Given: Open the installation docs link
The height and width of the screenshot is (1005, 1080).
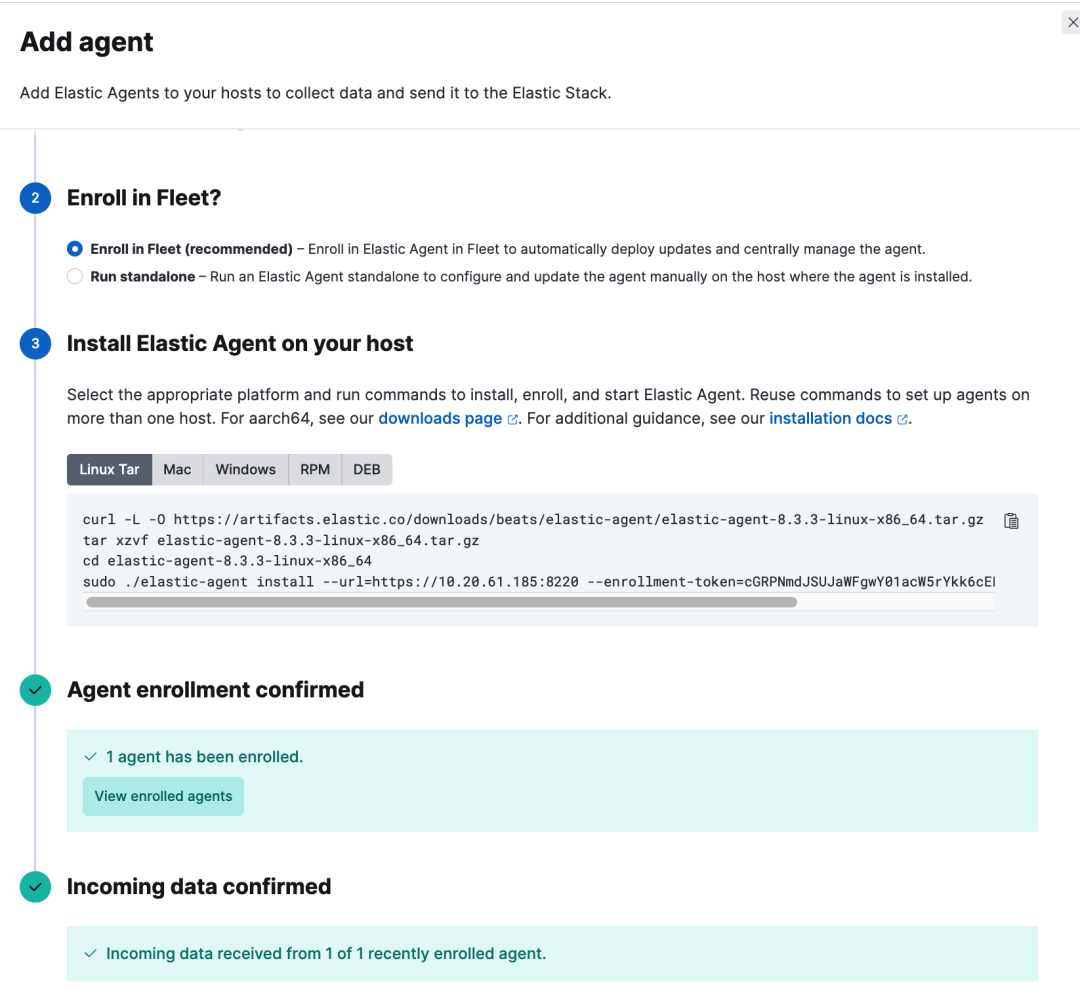Looking at the screenshot, I should 830,419.
